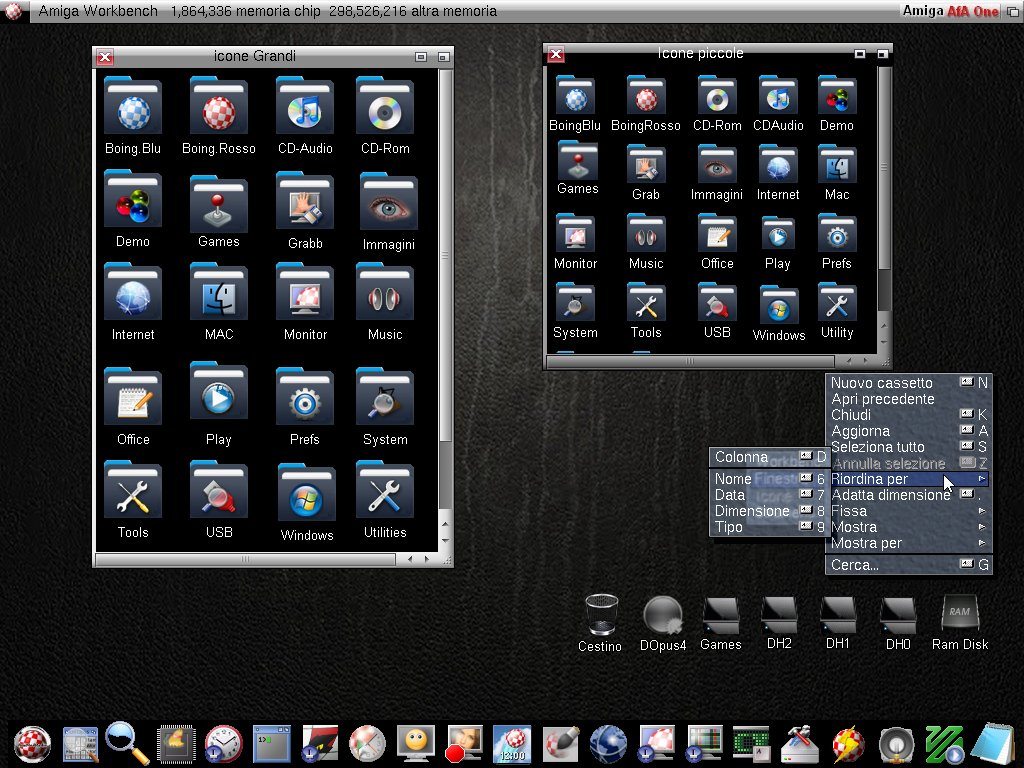
Task: Open the DH0 drive icon
Action: [897, 617]
